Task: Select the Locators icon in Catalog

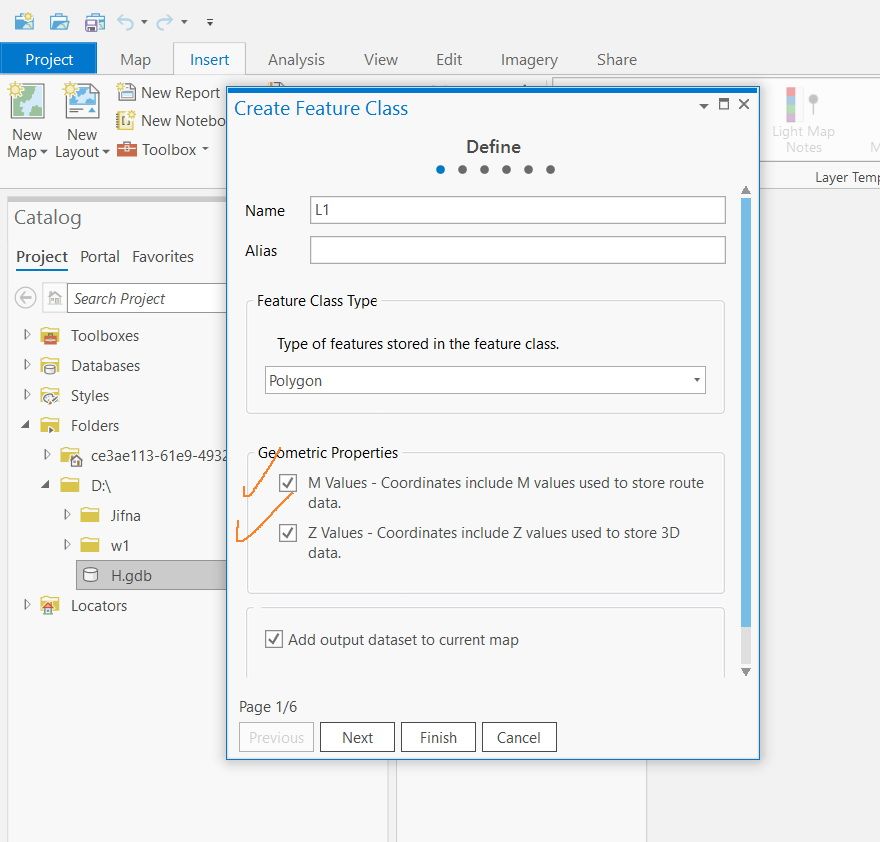Action: (50, 606)
